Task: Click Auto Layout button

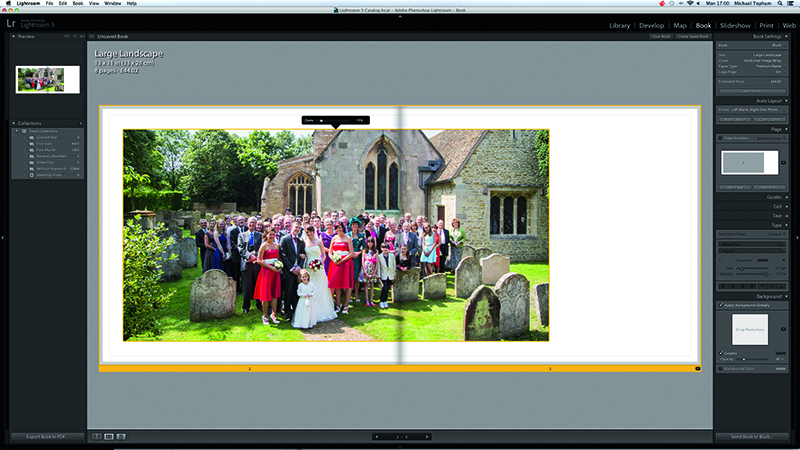Action: pos(735,119)
